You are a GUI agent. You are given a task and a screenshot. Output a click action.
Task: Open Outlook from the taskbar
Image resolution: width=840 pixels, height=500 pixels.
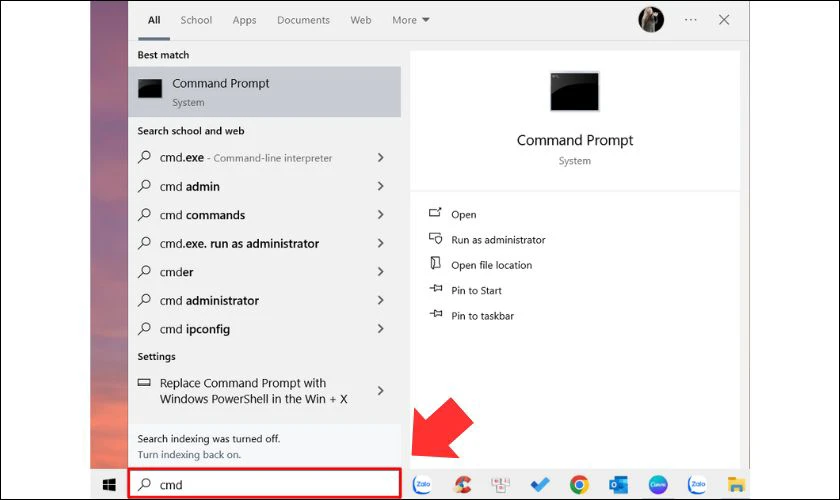[x=618, y=485]
